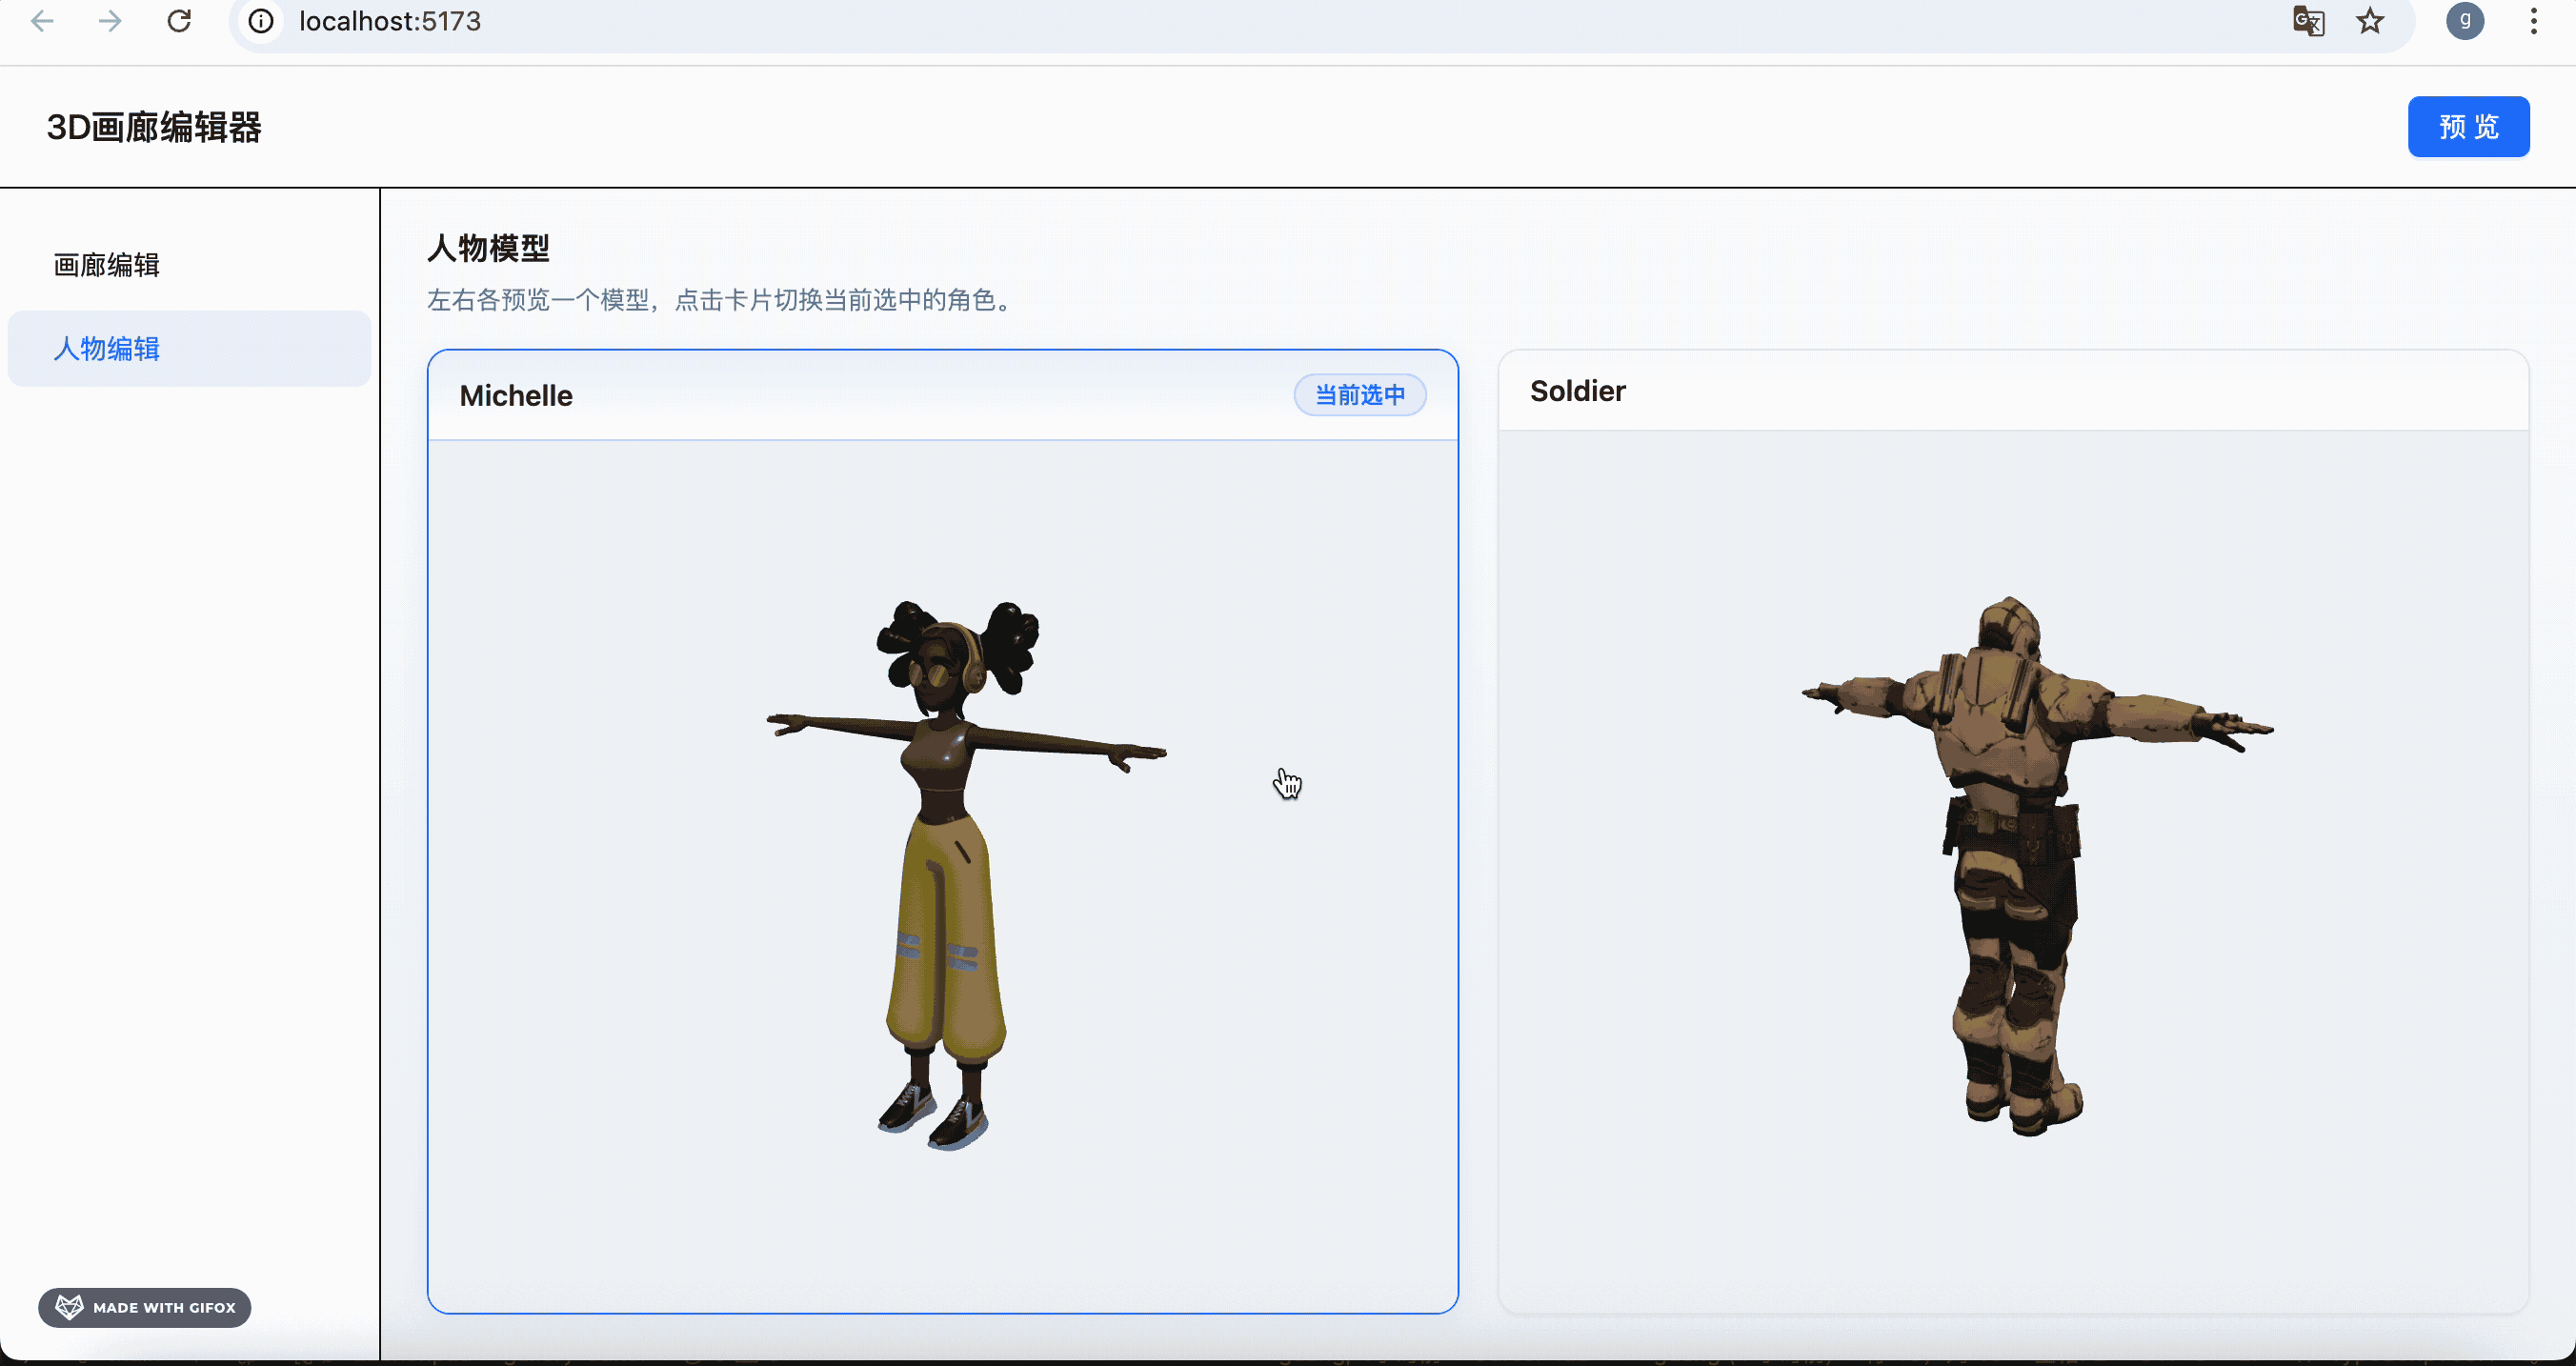Go forward in browser history

pyautogui.click(x=110, y=21)
